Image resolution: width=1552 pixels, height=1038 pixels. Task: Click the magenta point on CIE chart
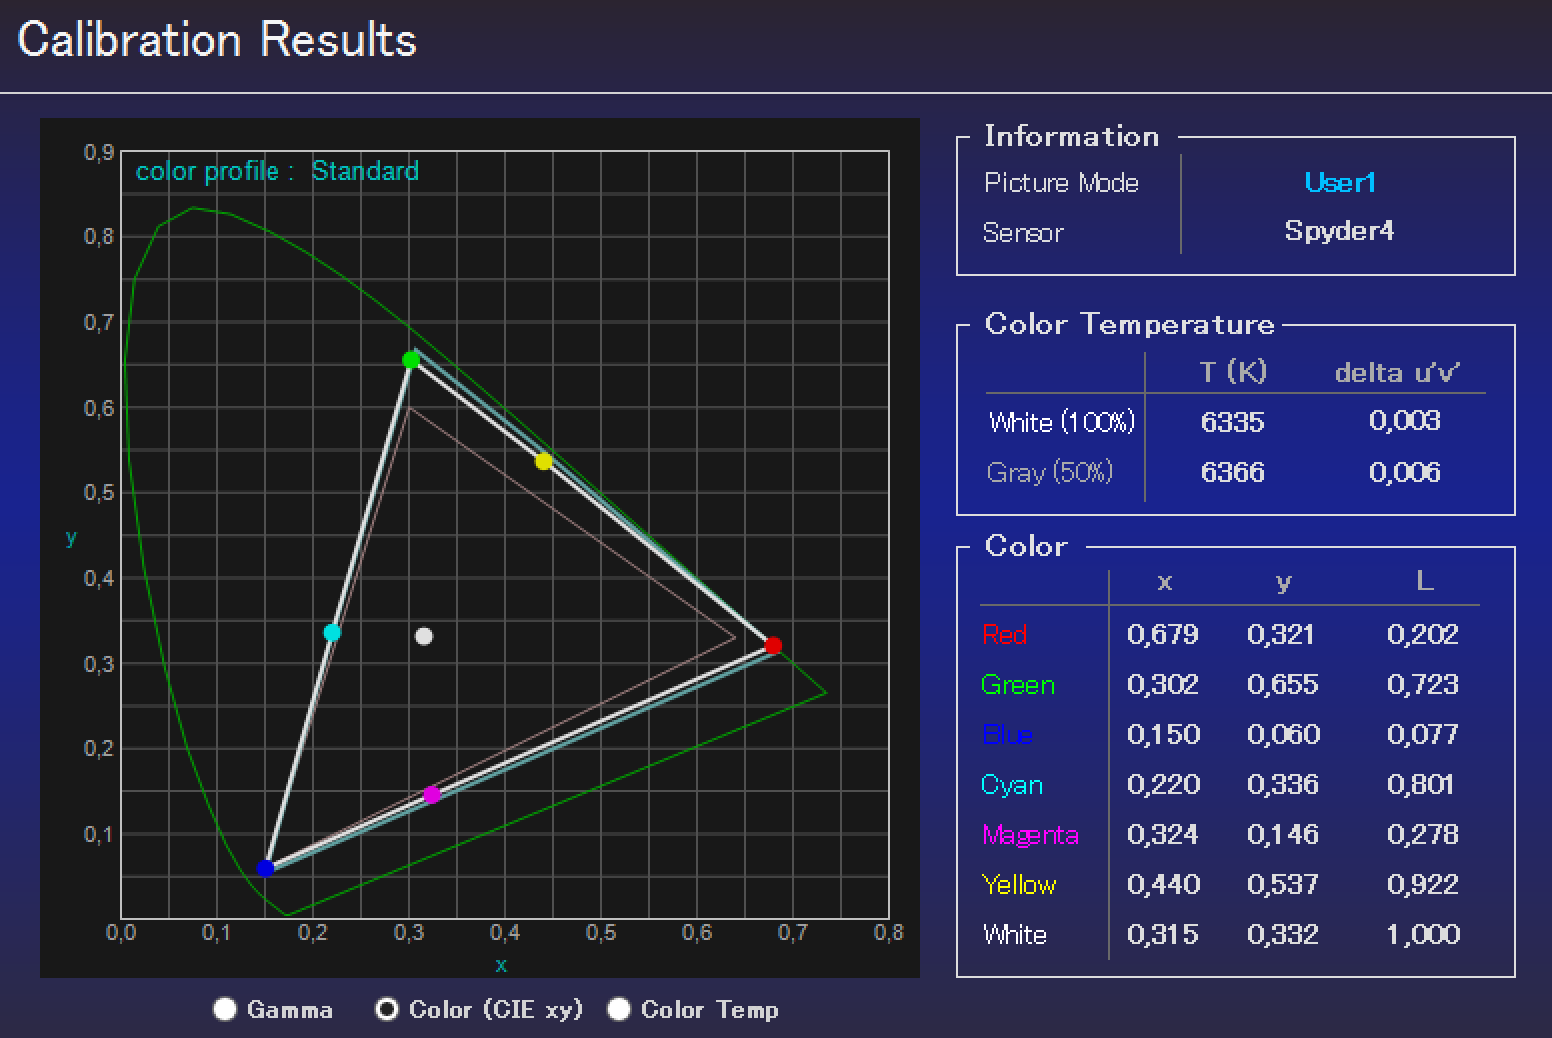432,795
